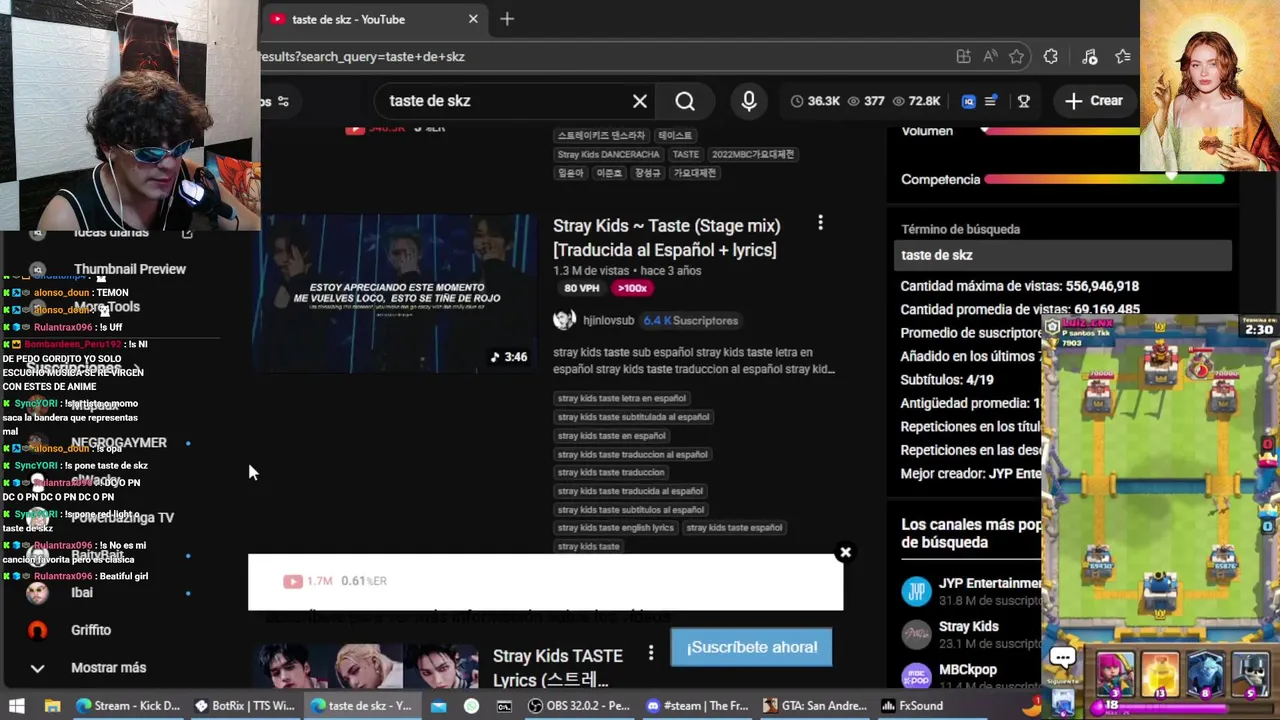Switch to Stream - Kick taskbar window
This screenshot has width=1280, height=720.
tap(128, 706)
